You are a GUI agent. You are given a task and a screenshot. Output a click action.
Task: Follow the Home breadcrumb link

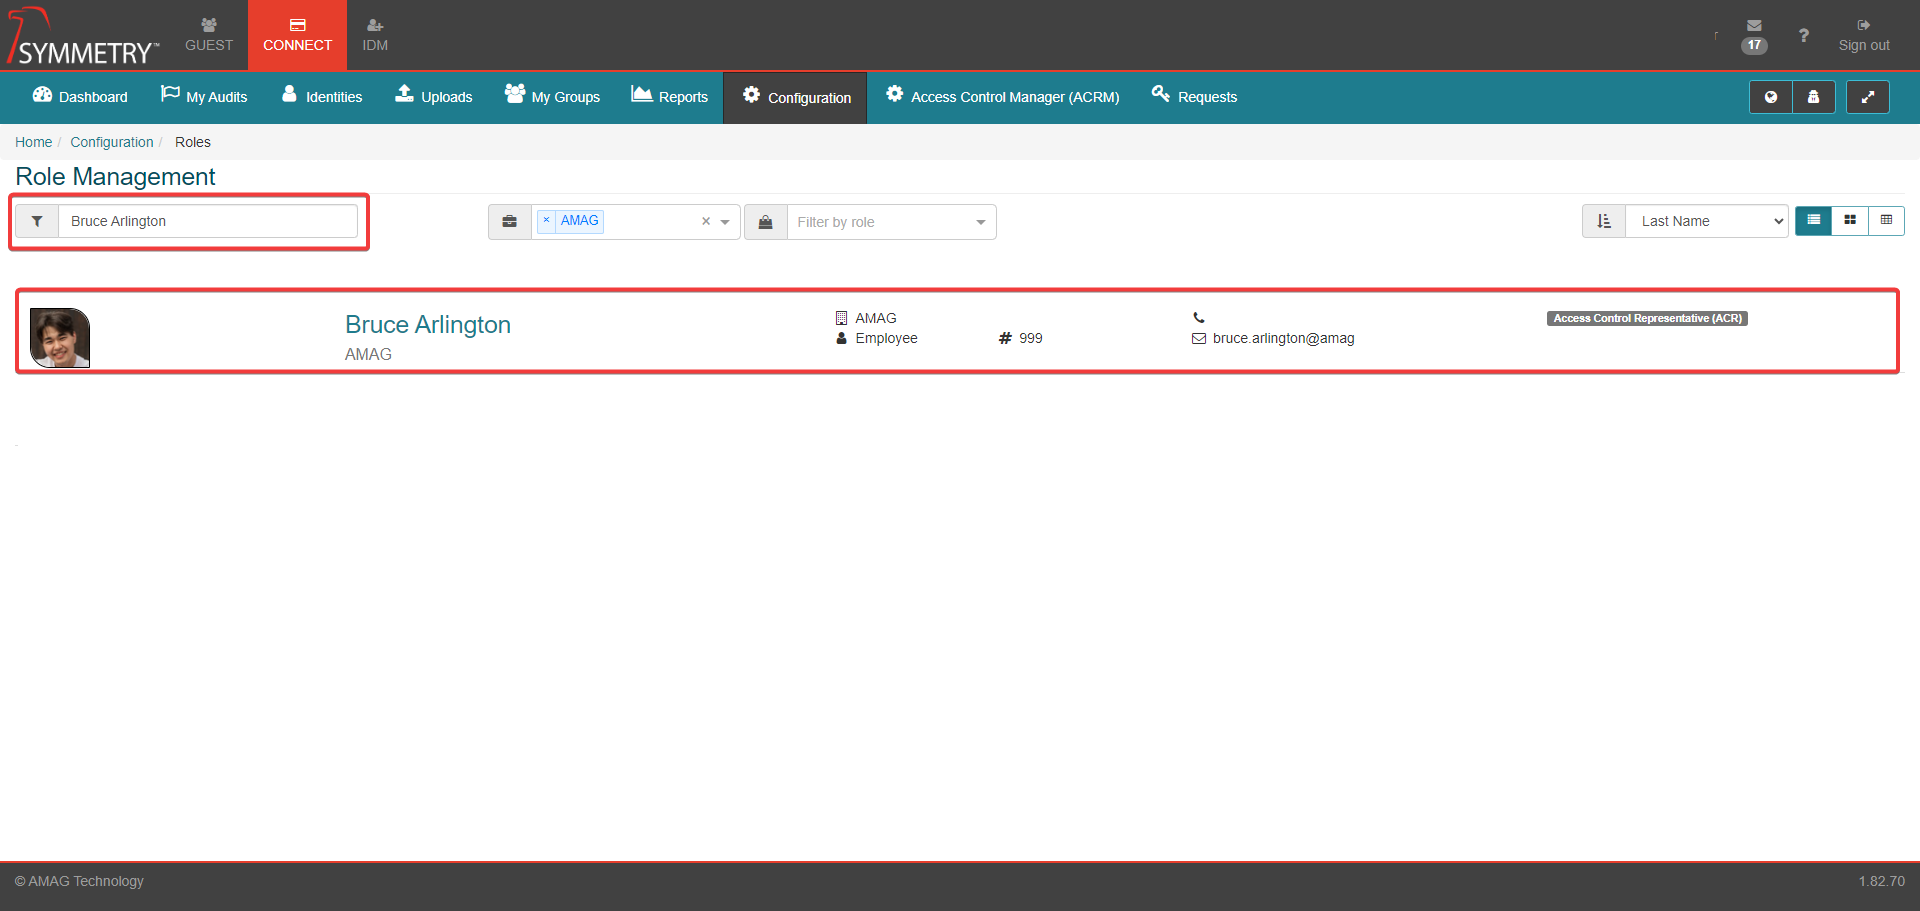(x=33, y=142)
